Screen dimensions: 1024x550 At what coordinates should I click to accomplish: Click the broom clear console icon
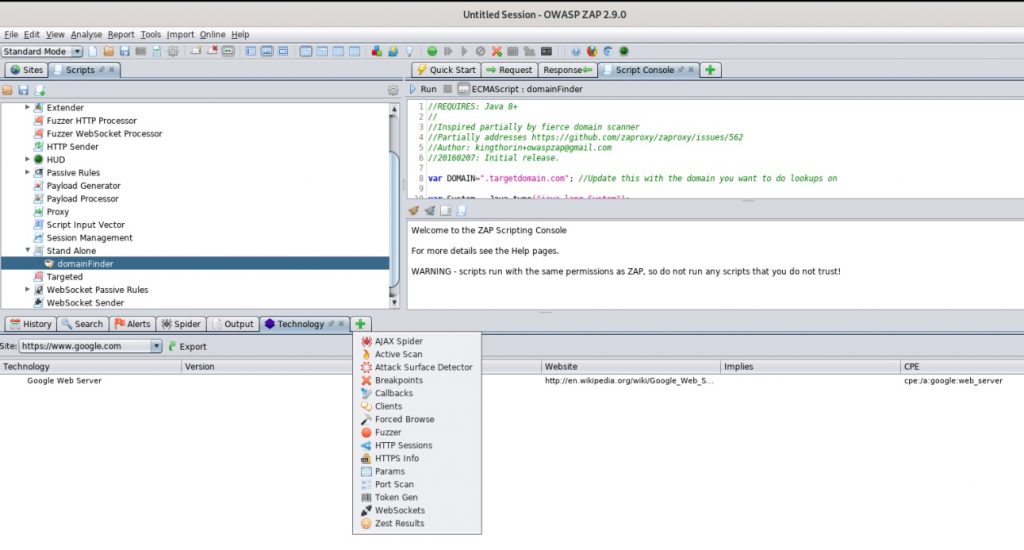[414, 210]
